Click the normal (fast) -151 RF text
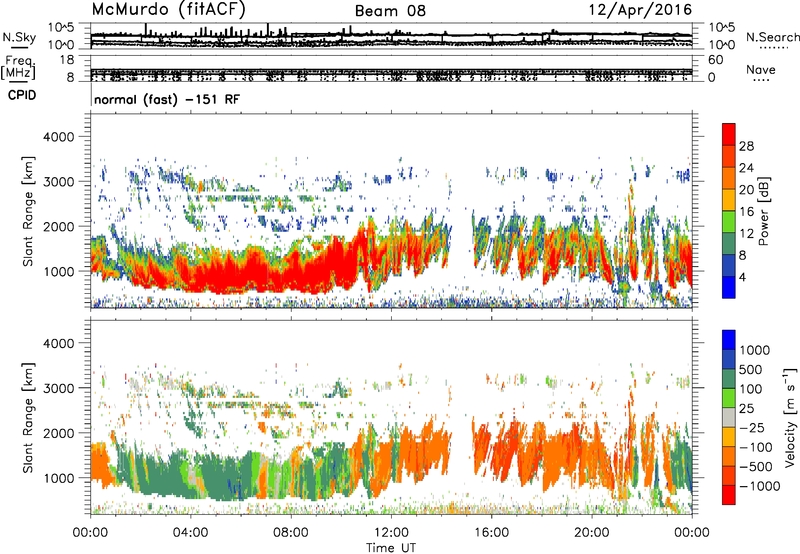This screenshot has width=800, height=554. coord(166,99)
